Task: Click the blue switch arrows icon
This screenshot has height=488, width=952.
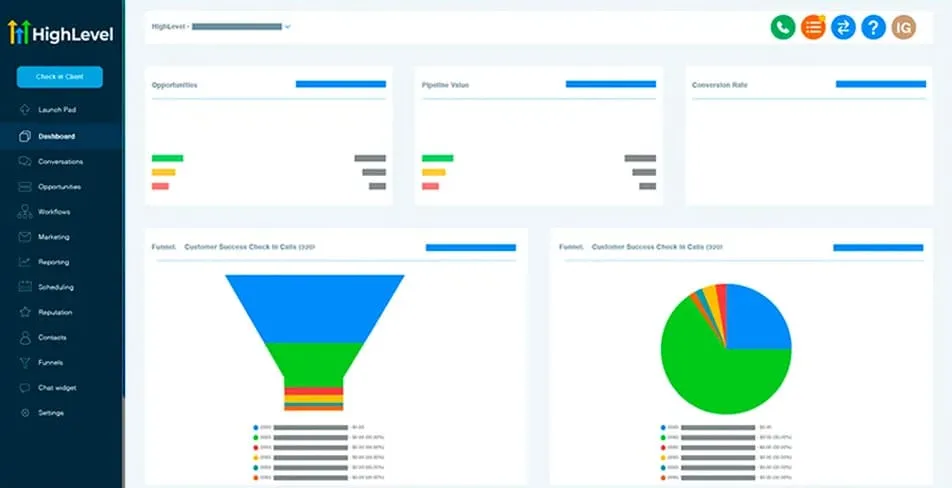Action: 844,28
